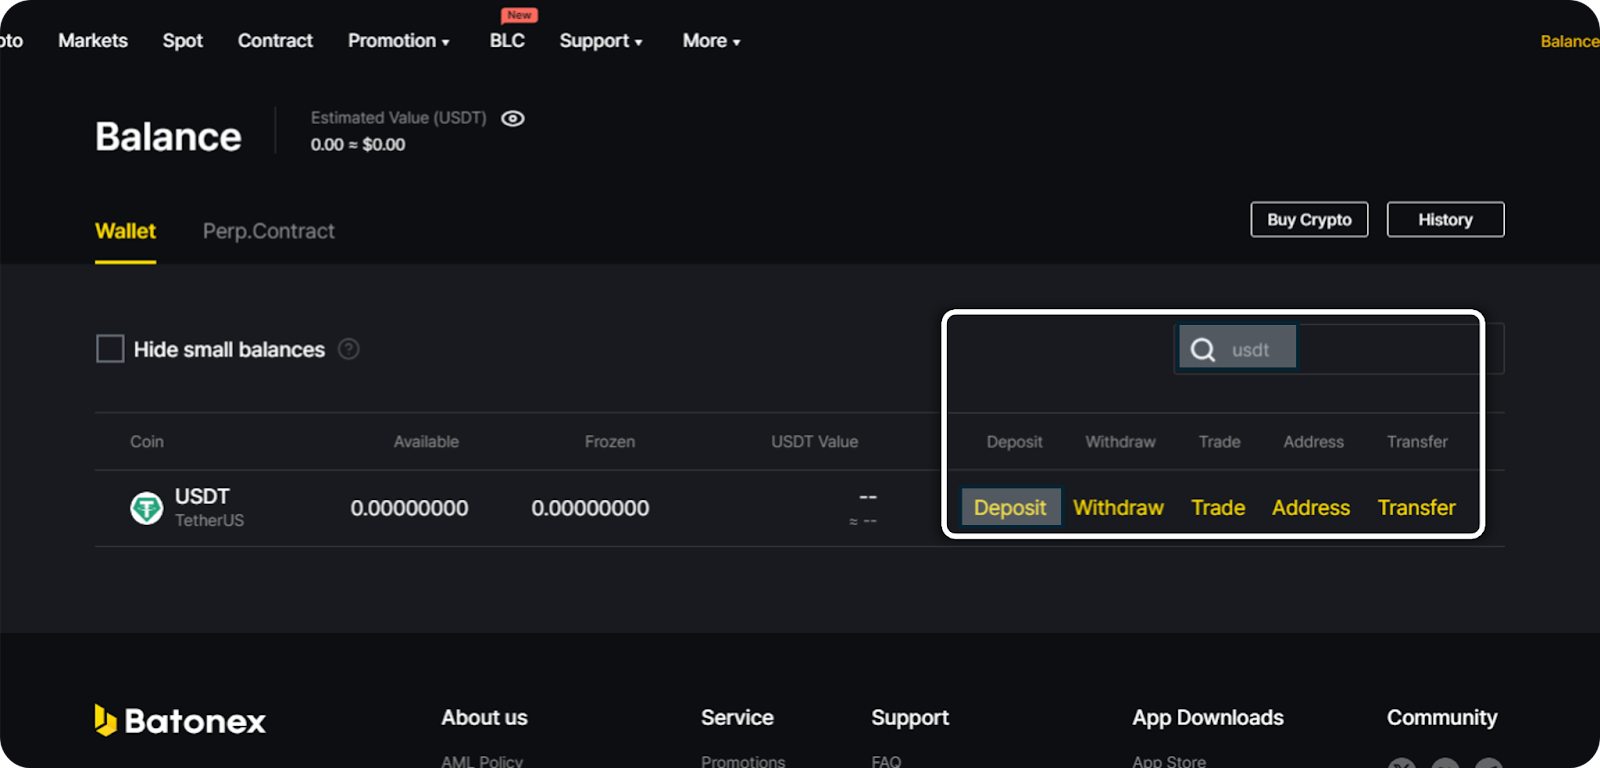Click the App Downloads footer heading
This screenshot has width=1600, height=768.
click(1208, 717)
